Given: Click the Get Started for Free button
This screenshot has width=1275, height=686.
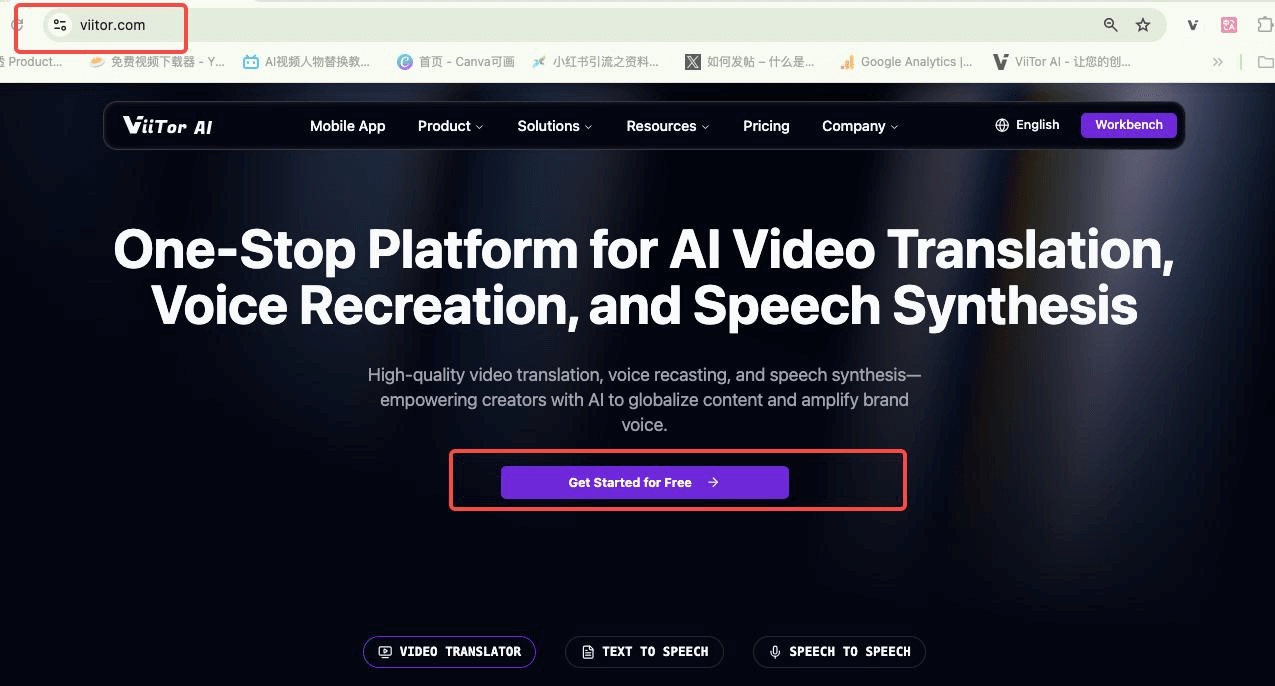Looking at the screenshot, I should point(644,482).
